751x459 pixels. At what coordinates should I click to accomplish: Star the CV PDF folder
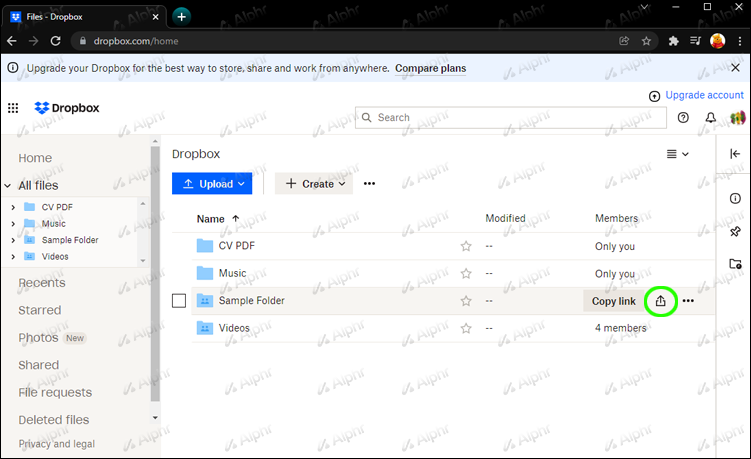[466, 246]
